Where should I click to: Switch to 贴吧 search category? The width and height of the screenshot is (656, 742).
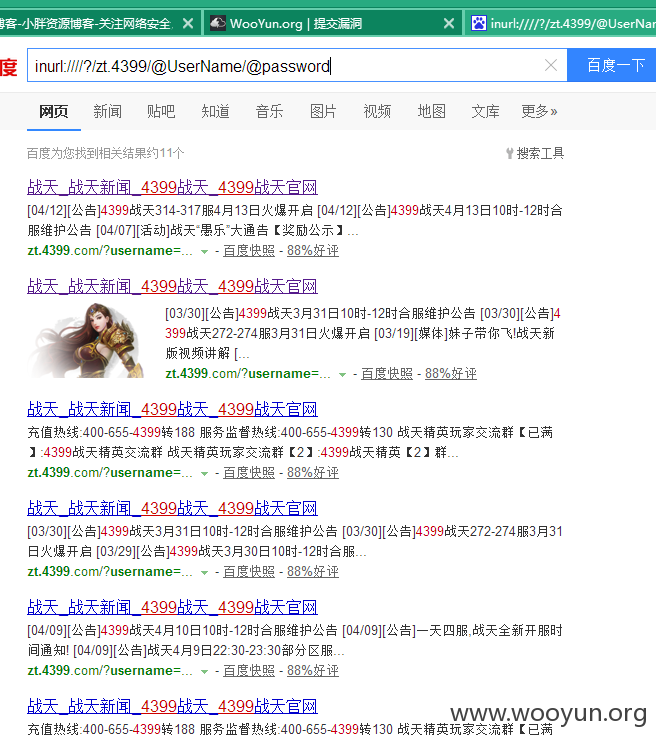161,112
